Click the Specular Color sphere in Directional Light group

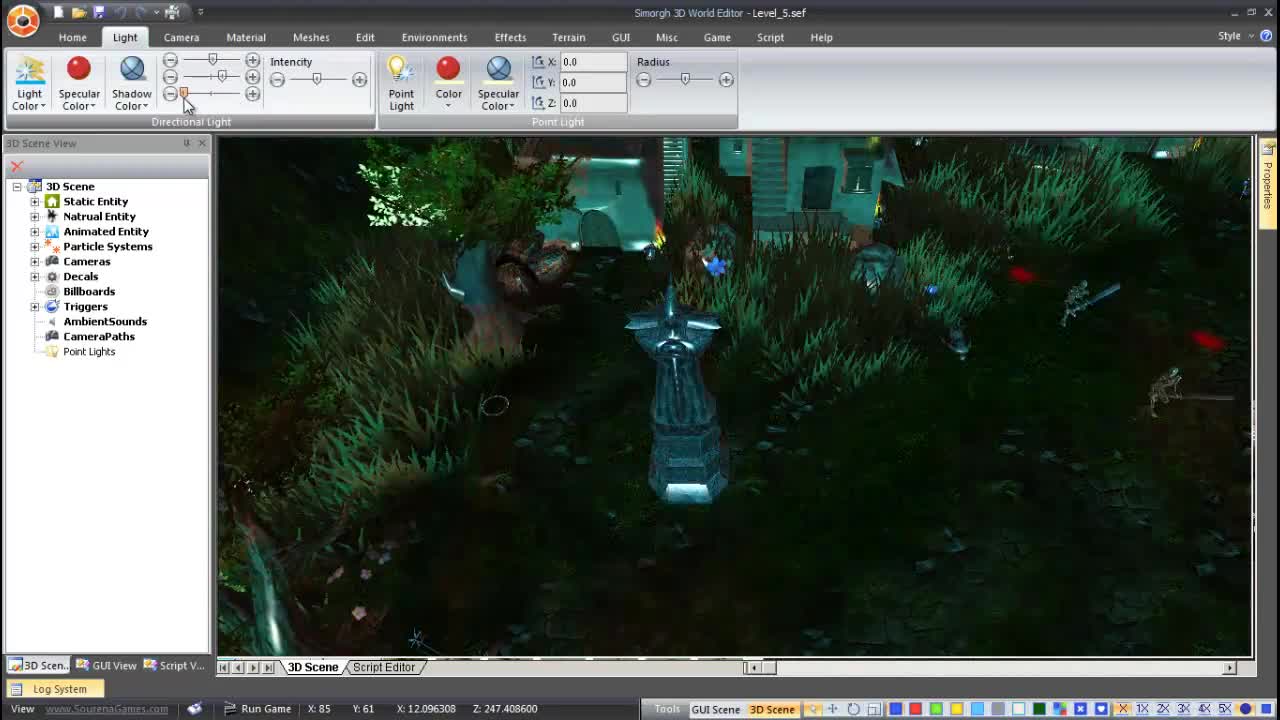click(x=79, y=70)
